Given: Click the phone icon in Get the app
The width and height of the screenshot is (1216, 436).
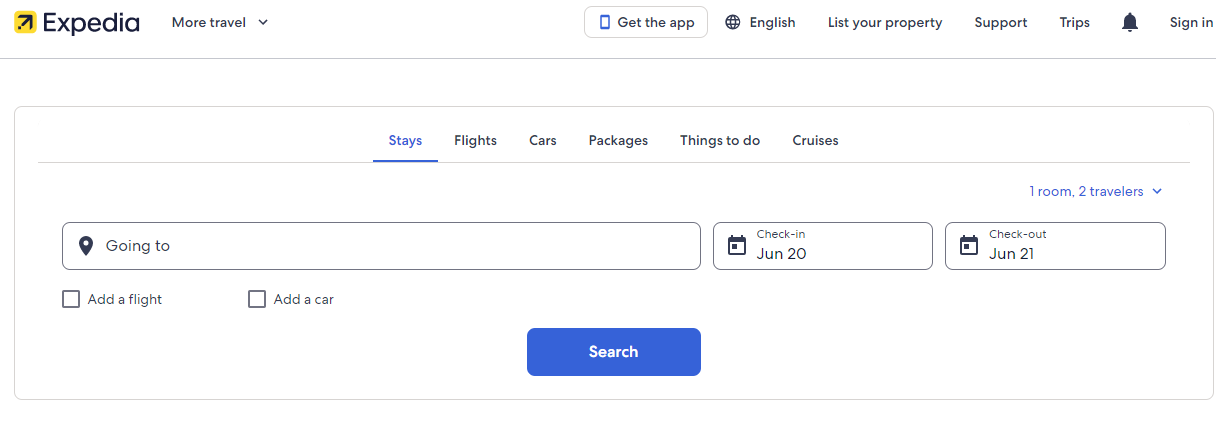Looking at the screenshot, I should click(604, 22).
